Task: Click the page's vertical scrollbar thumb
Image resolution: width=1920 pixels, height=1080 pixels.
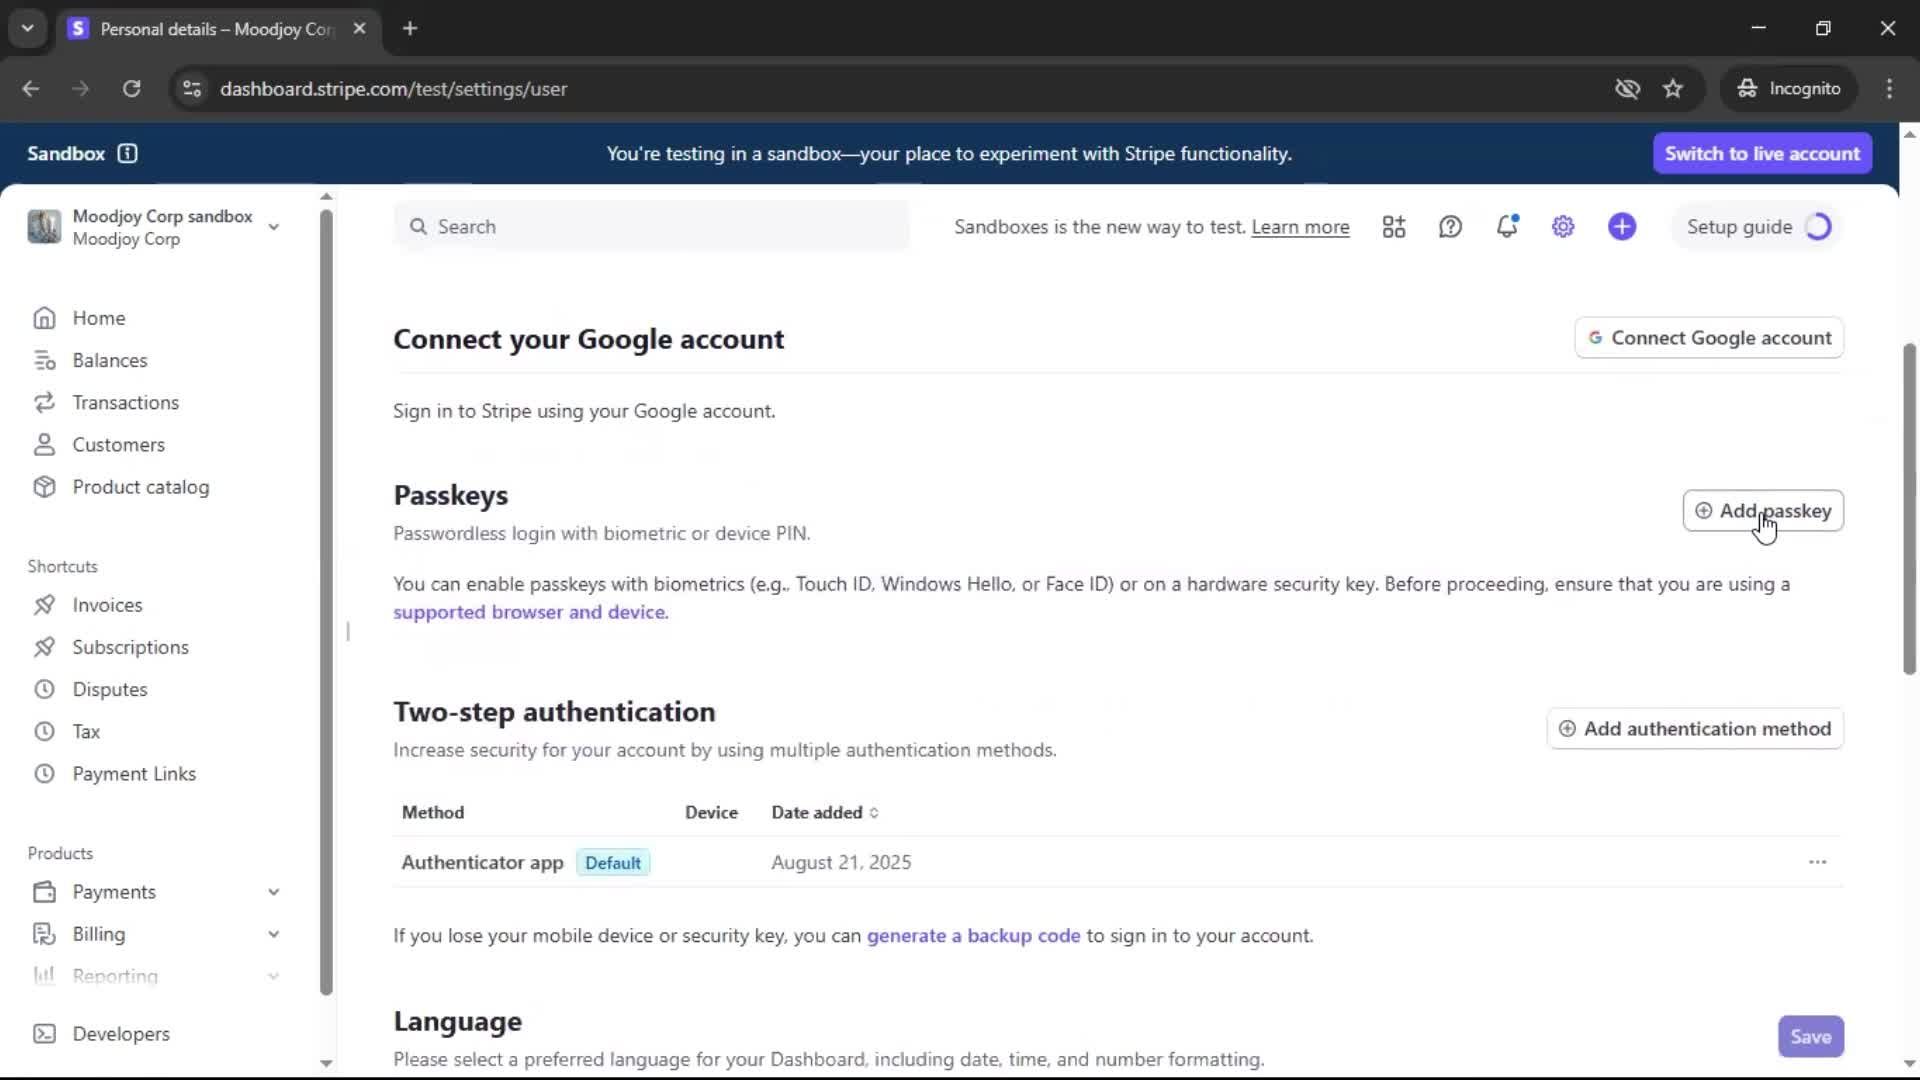Action: pyautogui.click(x=1909, y=508)
